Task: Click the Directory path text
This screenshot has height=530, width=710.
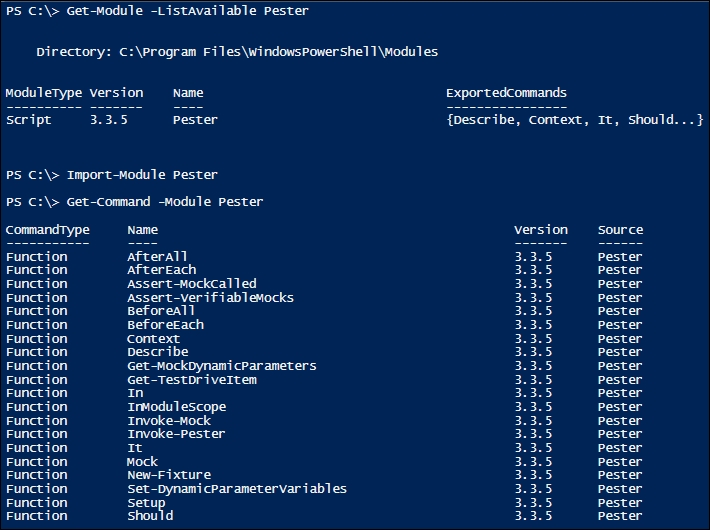Action: tap(237, 52)
